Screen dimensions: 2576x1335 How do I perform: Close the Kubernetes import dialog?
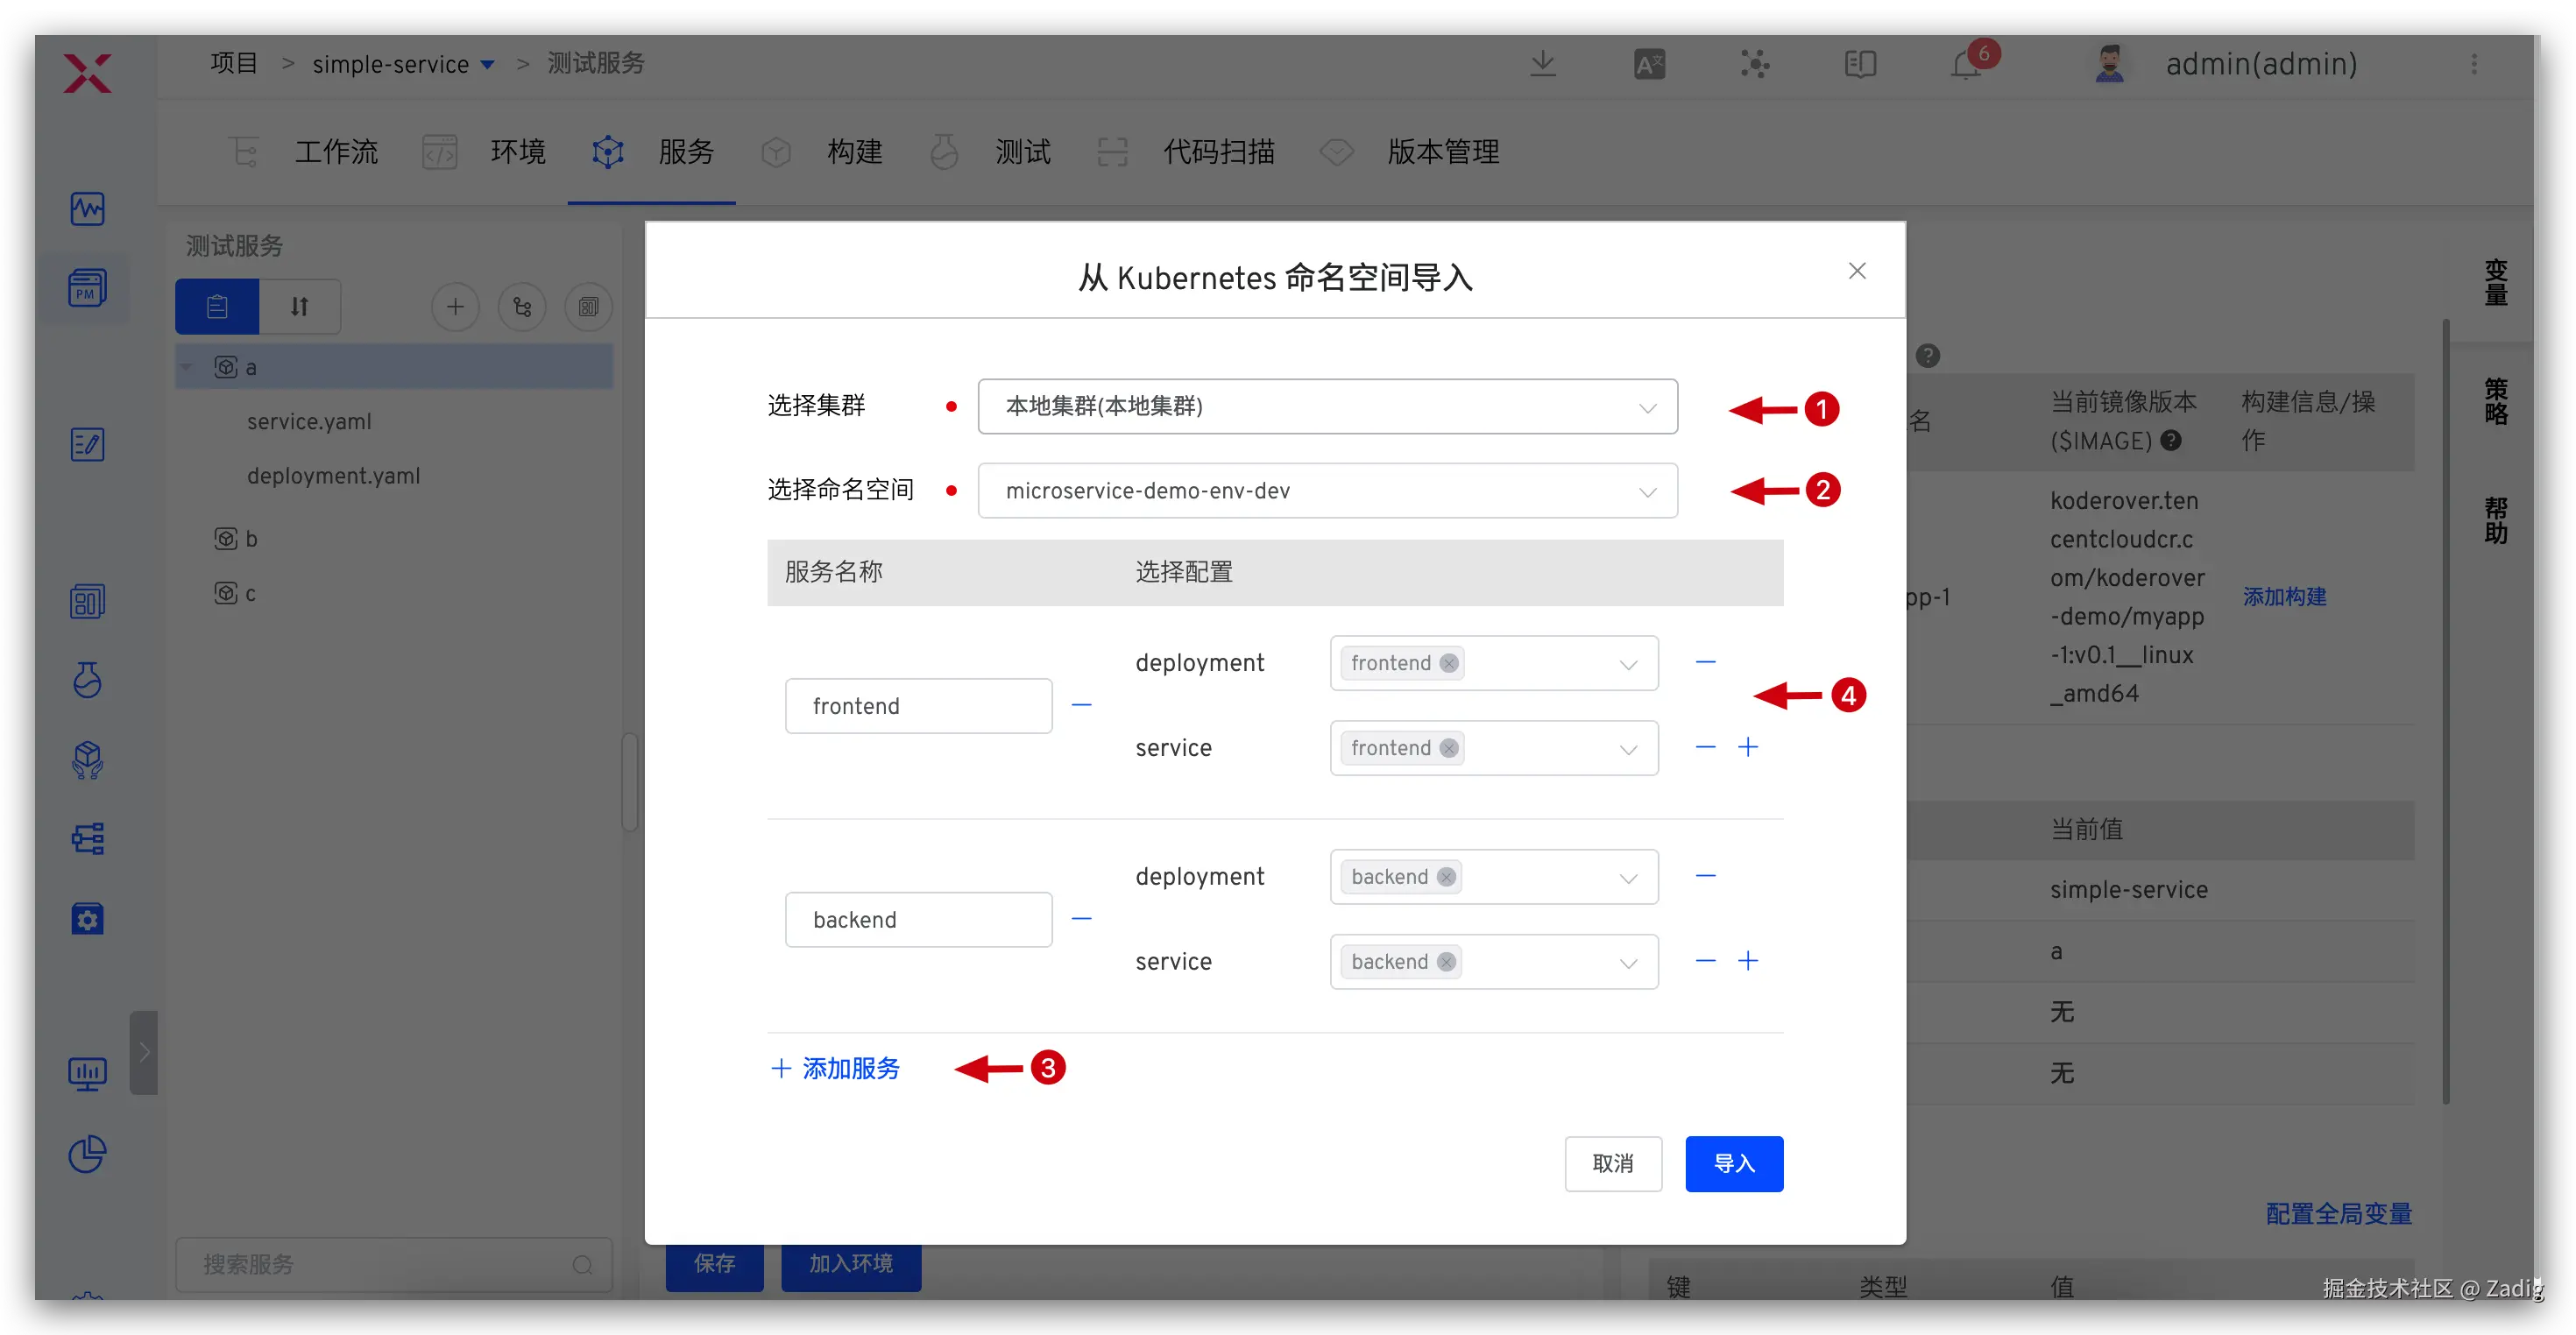1857,271
